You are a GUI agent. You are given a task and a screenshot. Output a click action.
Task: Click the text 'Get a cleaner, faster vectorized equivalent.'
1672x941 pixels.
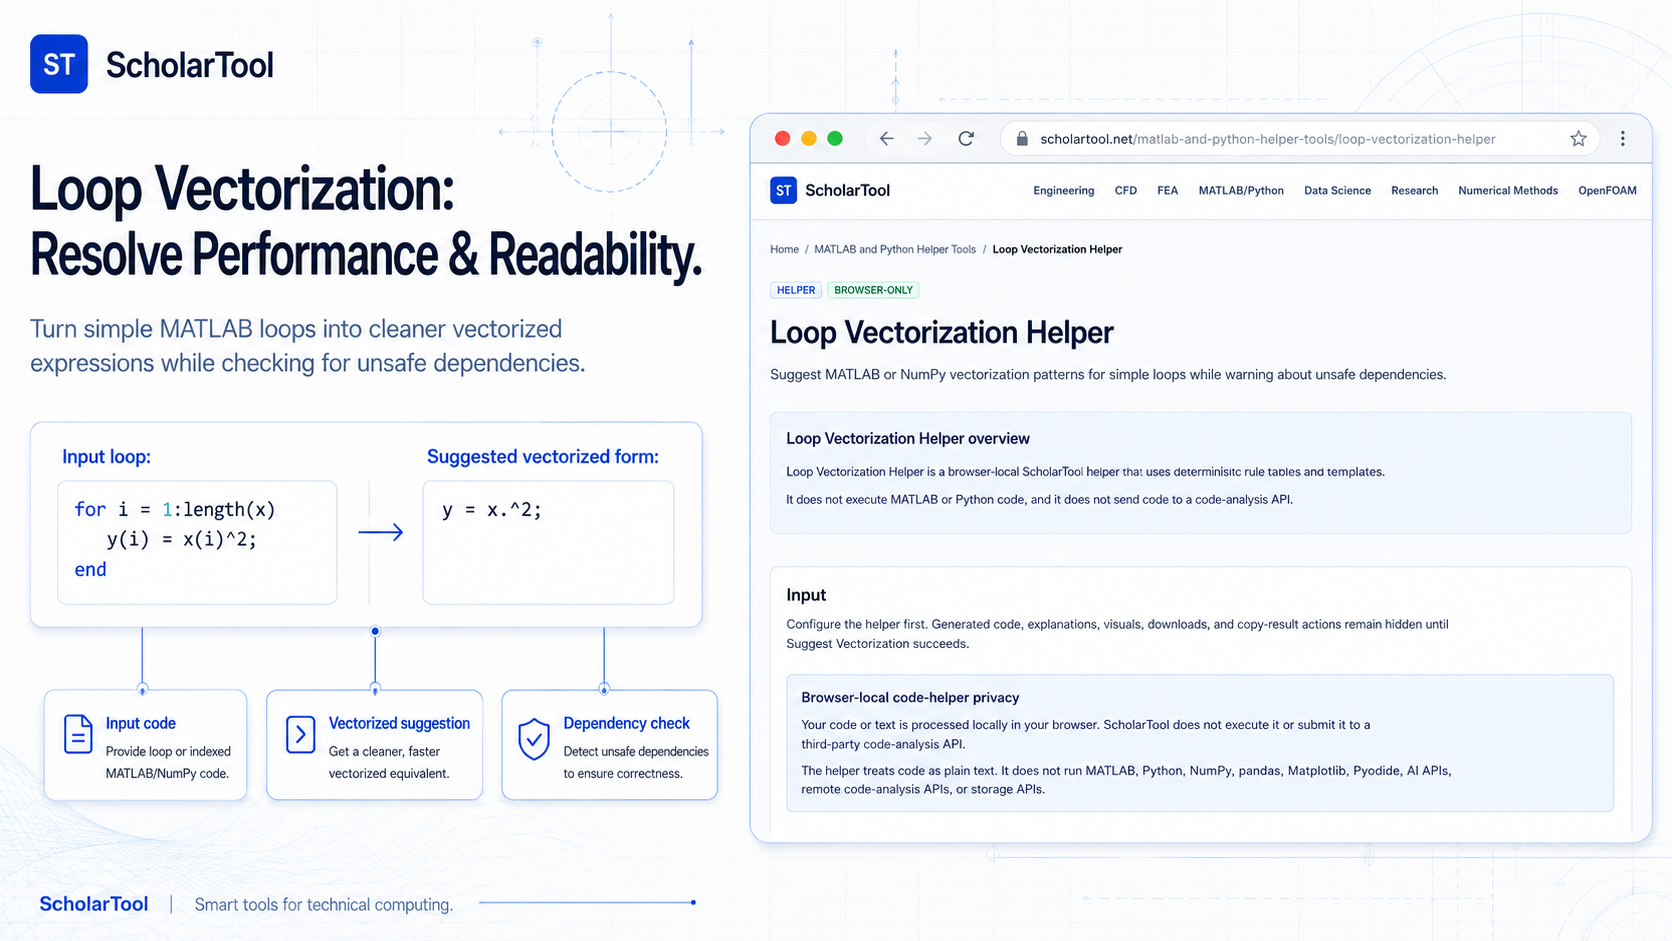[x=389, y=762]
